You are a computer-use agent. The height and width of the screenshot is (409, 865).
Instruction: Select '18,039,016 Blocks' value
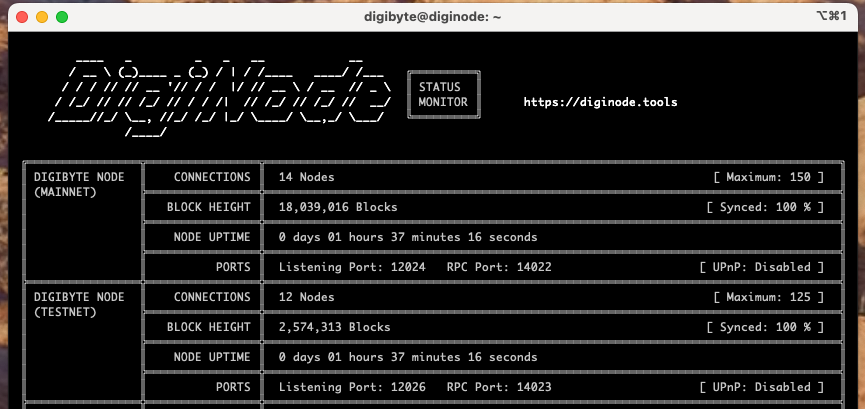coord(338,207)
